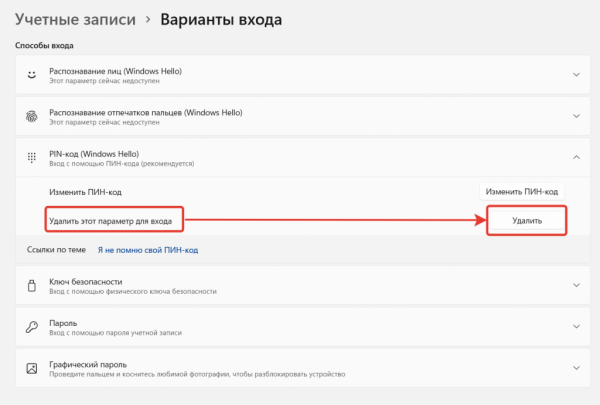
Task: Click the password key icon
Action: [x=32, y=327]
